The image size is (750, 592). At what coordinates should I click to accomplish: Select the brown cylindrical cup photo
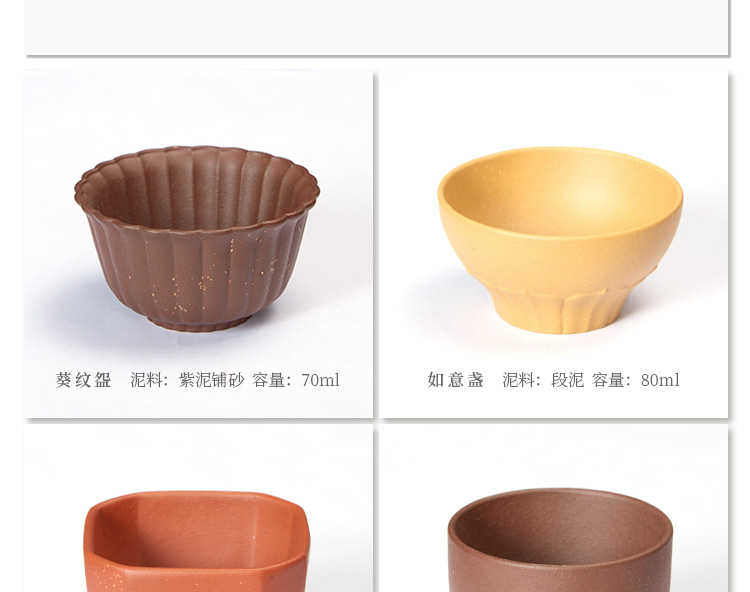pyautogui.click(x=561, y=540)
